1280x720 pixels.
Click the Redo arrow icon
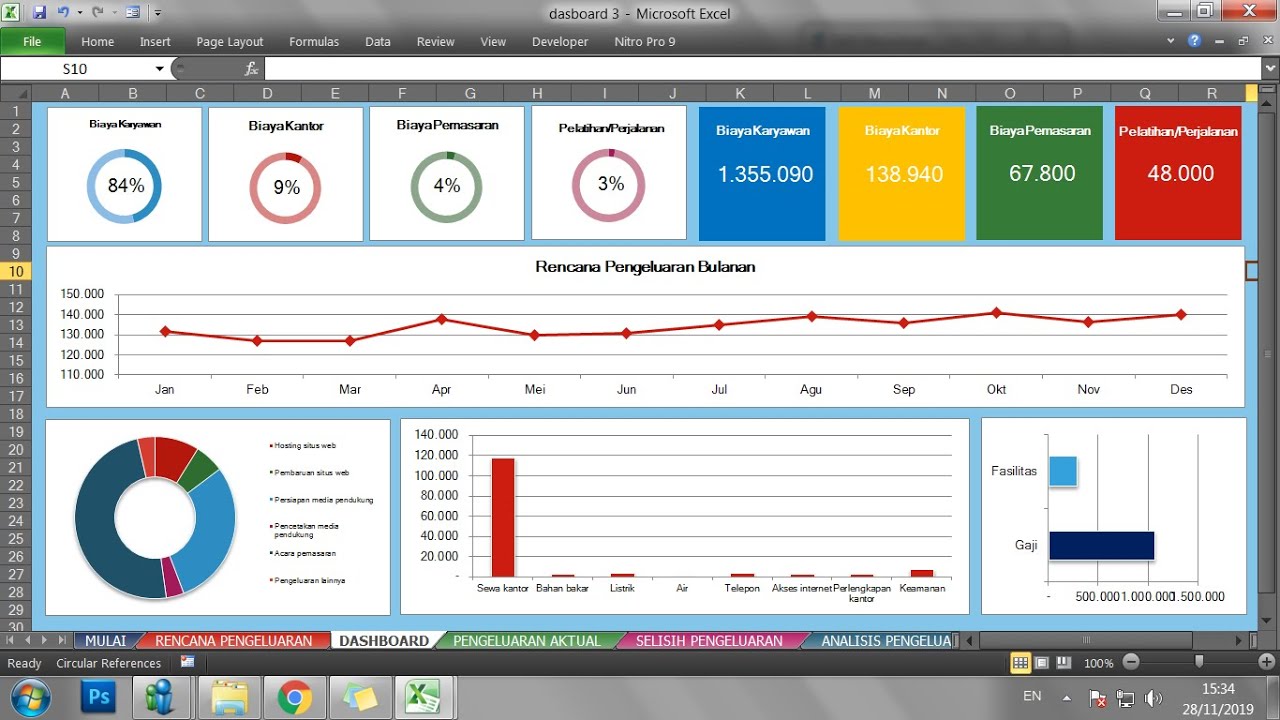[97, 13]
